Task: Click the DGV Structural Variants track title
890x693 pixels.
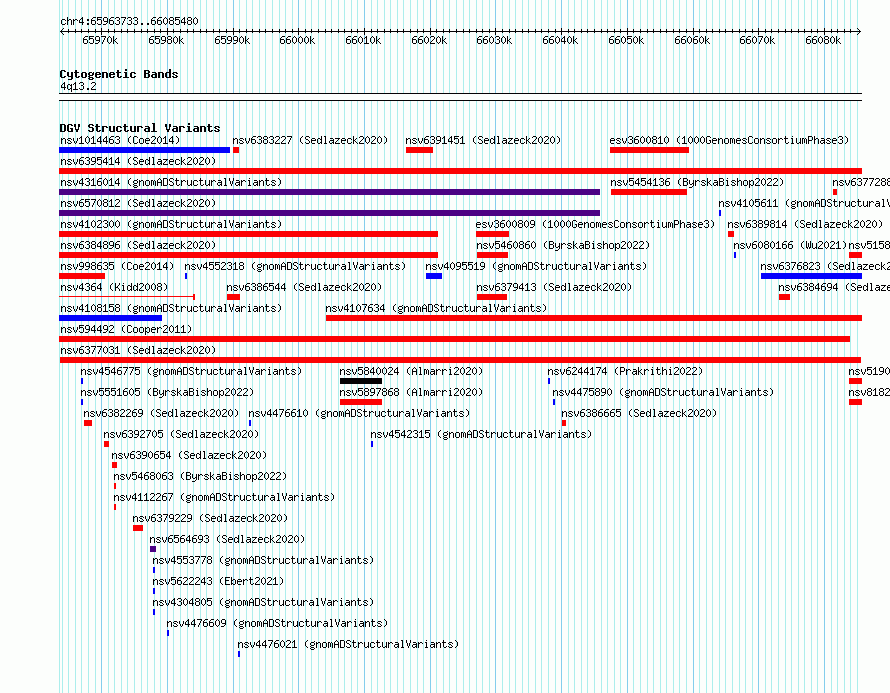Action: 140,128
